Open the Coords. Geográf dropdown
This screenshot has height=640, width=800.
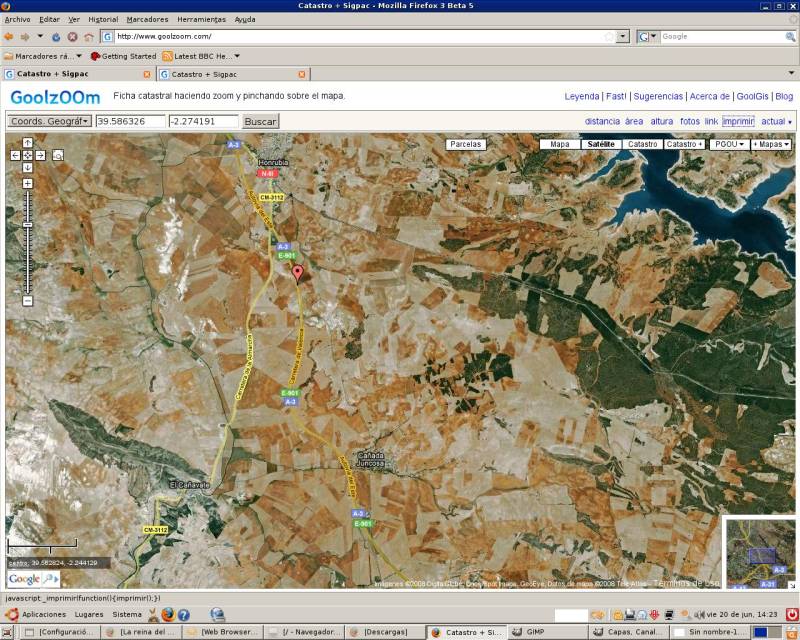coord(49,121)
